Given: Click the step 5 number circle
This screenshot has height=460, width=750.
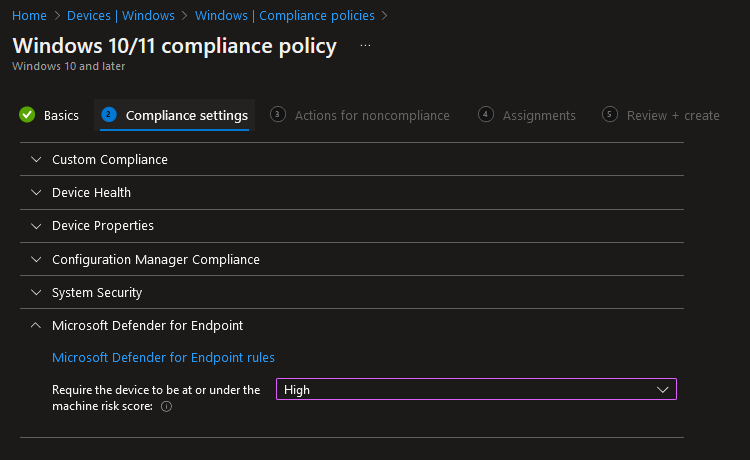Looking at the screenshot, I should tap(609, 114).
